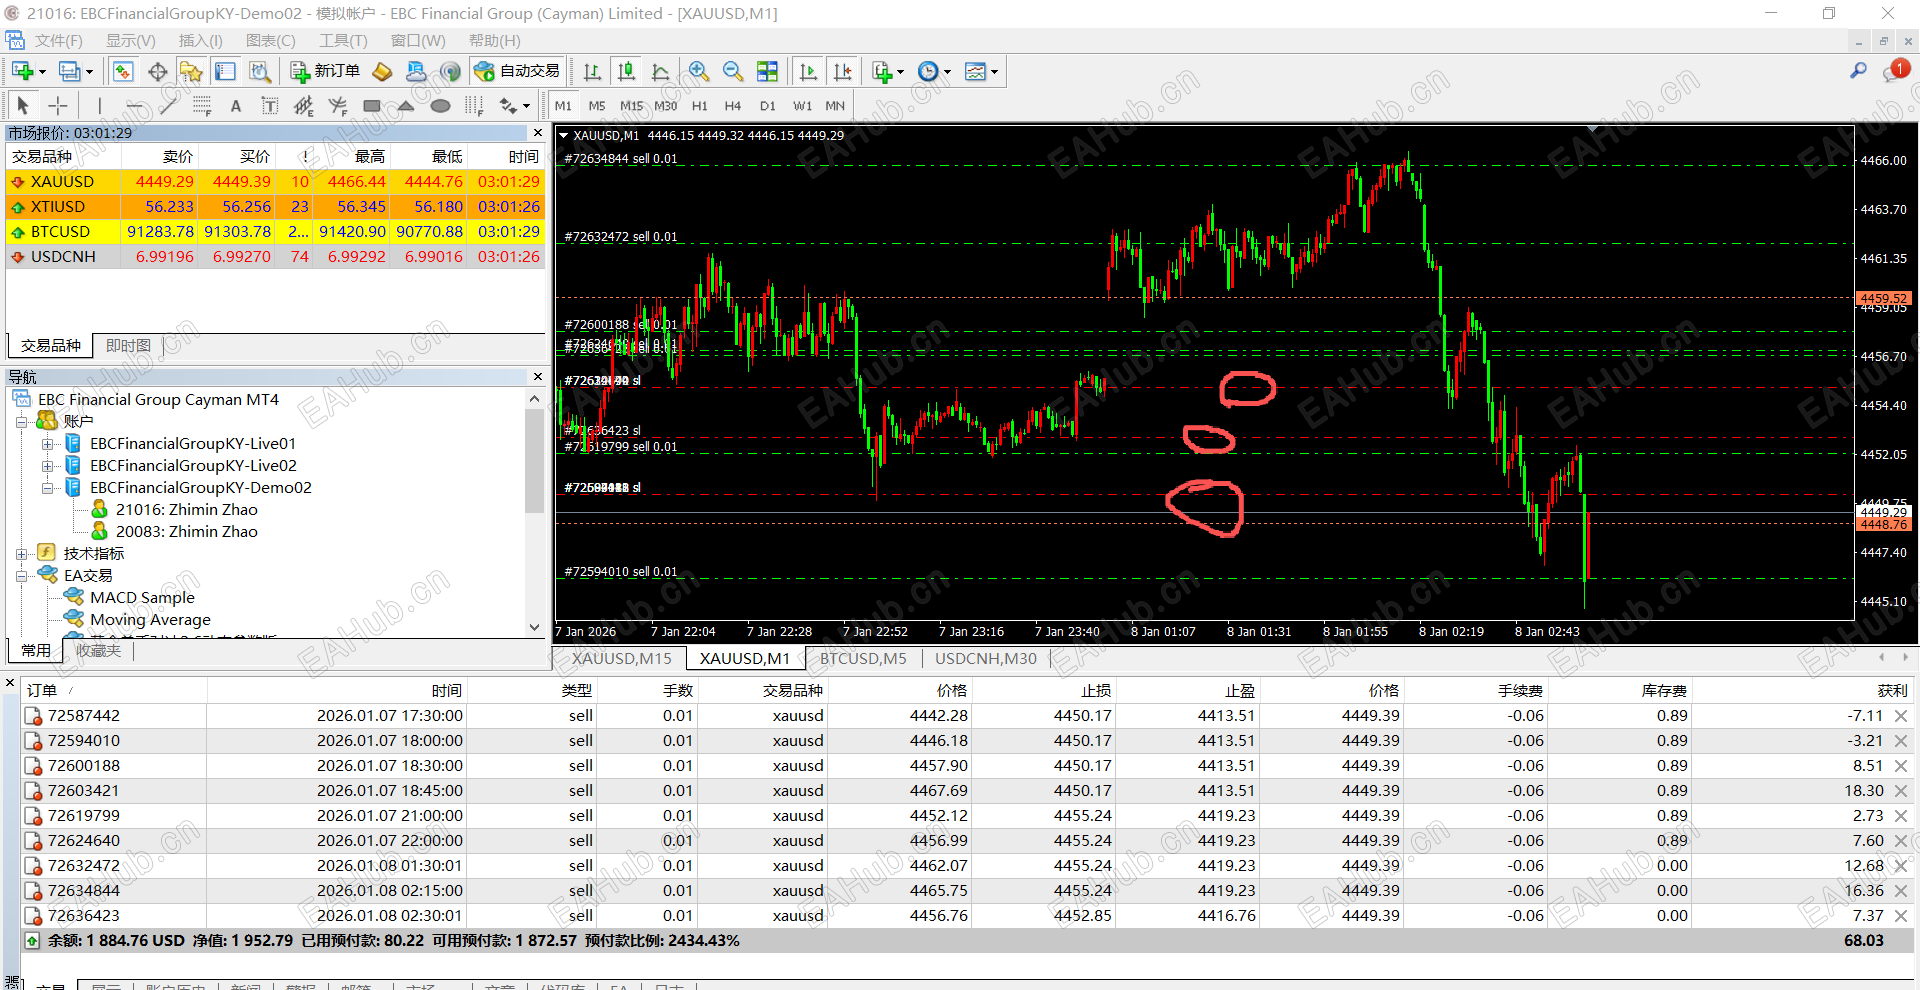The width and height of the screenshot is (1920, 990).
Task: Select the triangle shape tool
Action: tap(406, 105)
